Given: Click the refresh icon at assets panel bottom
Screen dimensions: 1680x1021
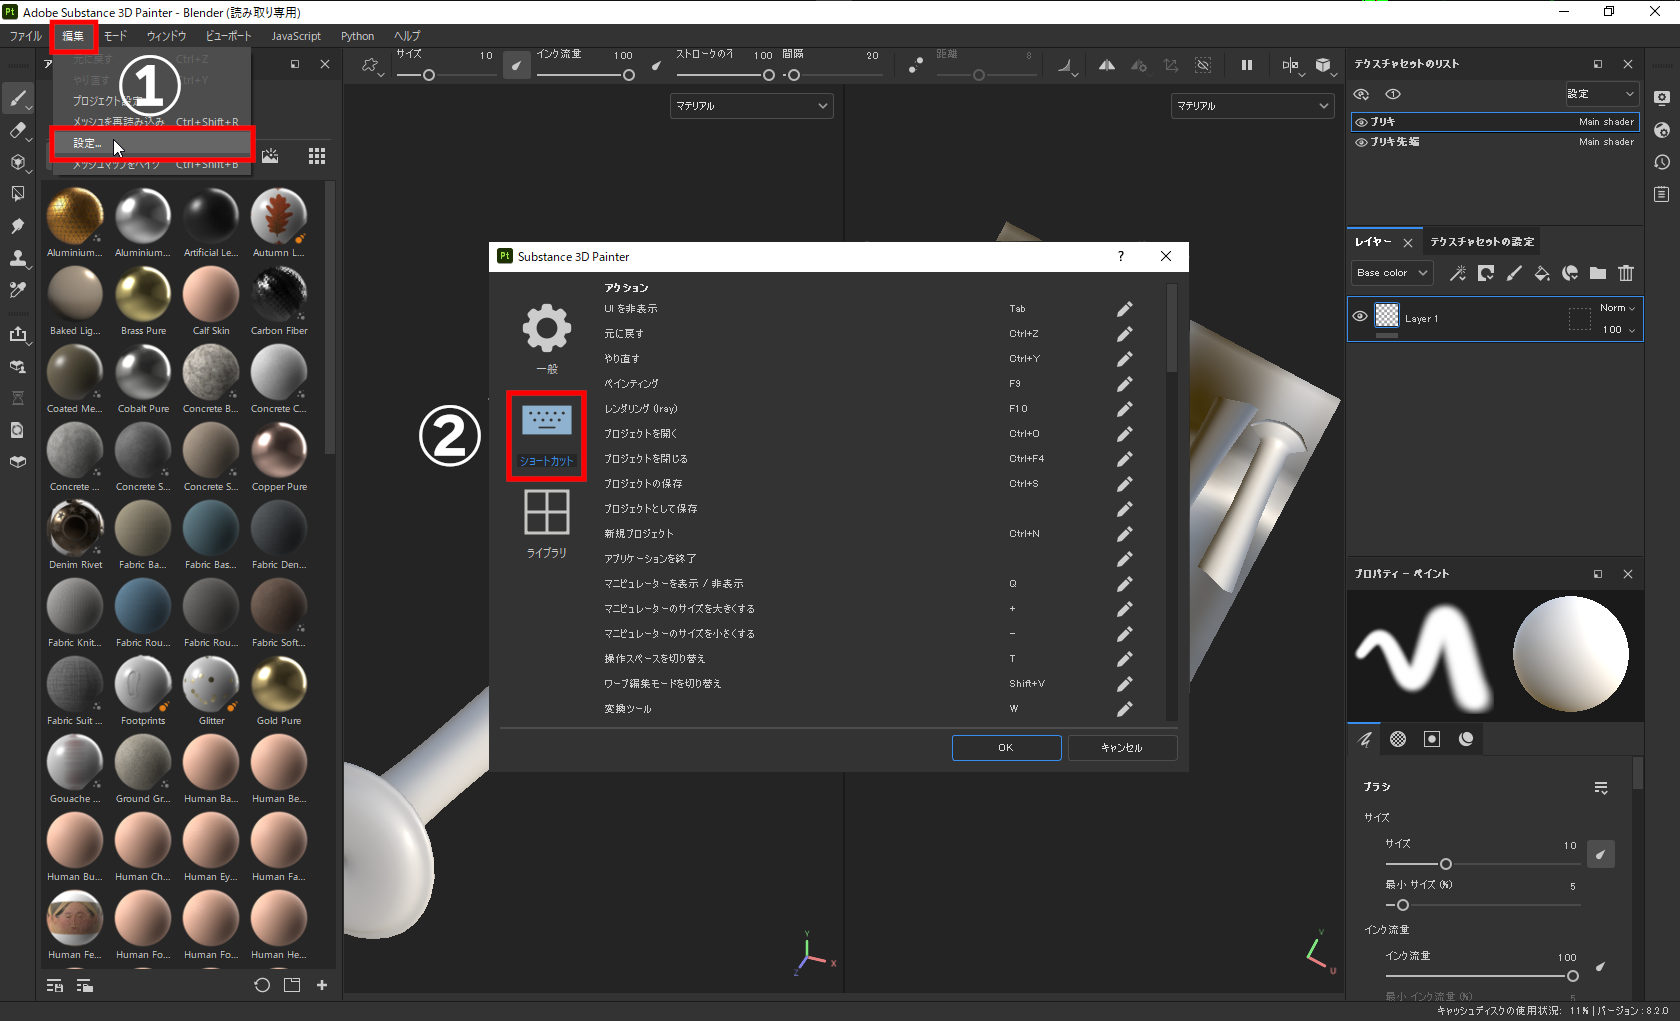Looking at the screenshot, I should tap(262, 985).
